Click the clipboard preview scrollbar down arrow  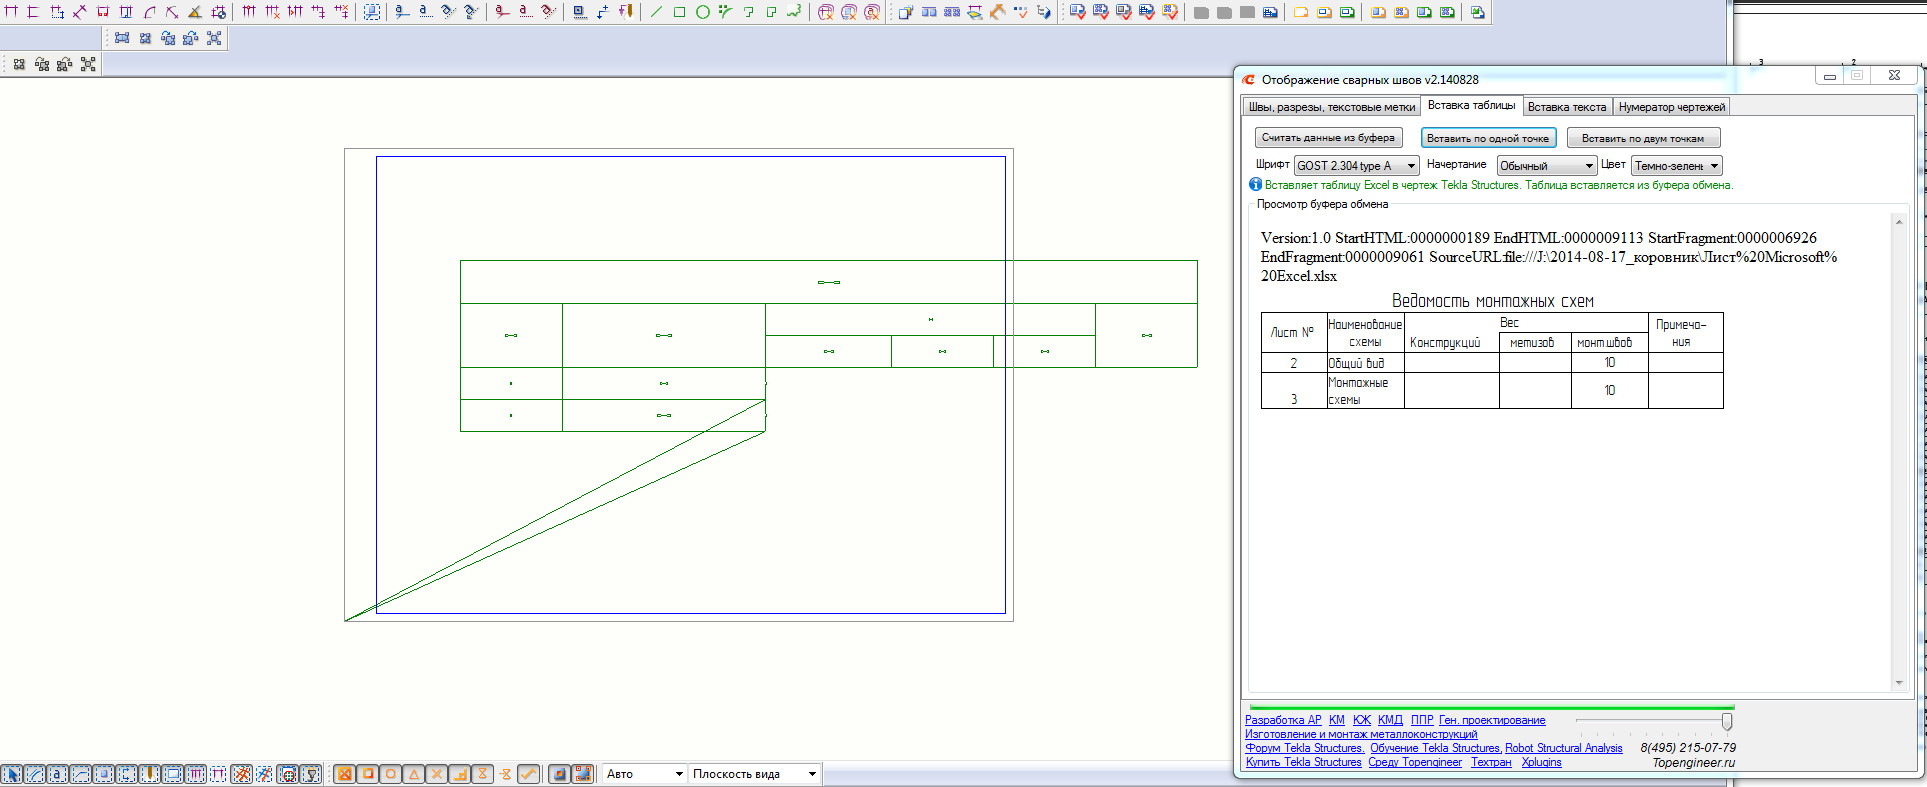tap(1898, 683)
